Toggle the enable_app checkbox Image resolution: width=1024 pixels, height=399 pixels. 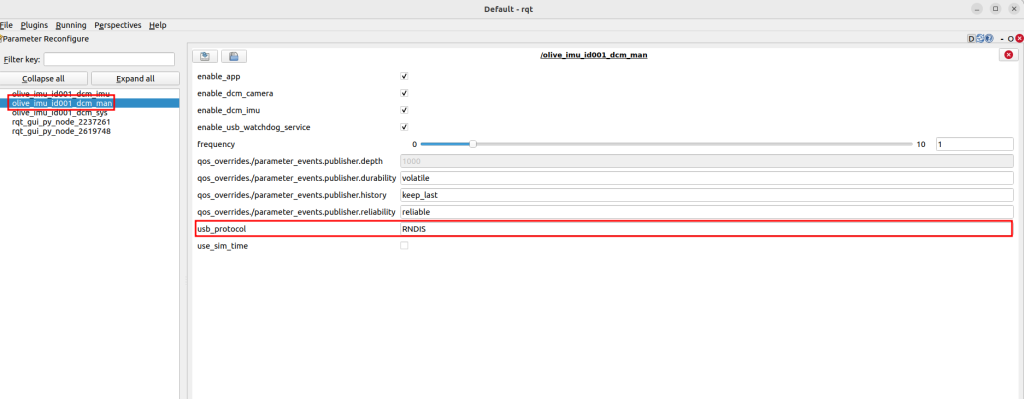[404, 76]
